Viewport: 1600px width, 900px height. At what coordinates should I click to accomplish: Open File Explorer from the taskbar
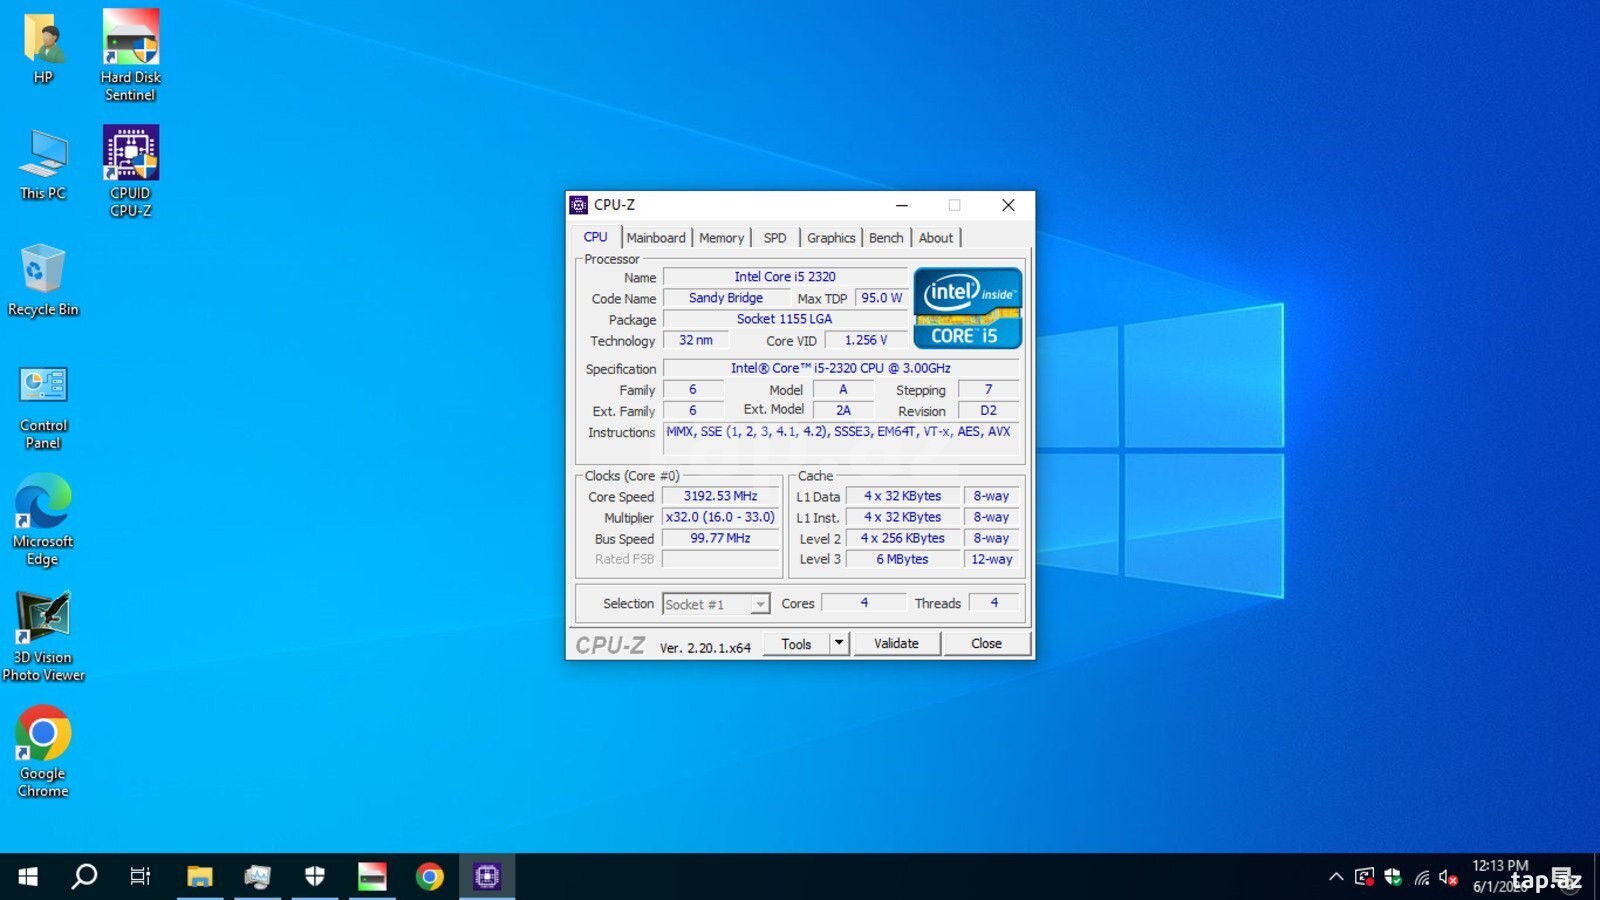coord(200,877)
